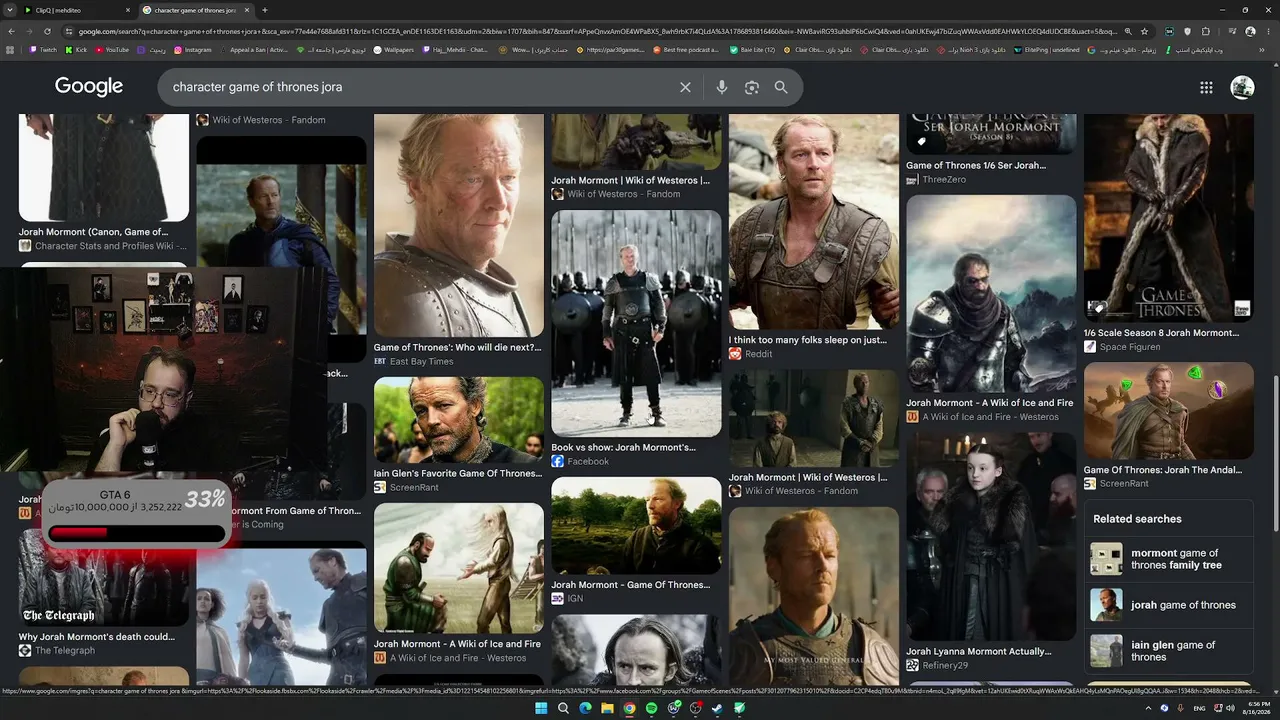This screenshot has height=720, width=1280.
Task: Open the 'Who will die next' Jorah image
Action: pyautogui.click(x=459, y=225)
